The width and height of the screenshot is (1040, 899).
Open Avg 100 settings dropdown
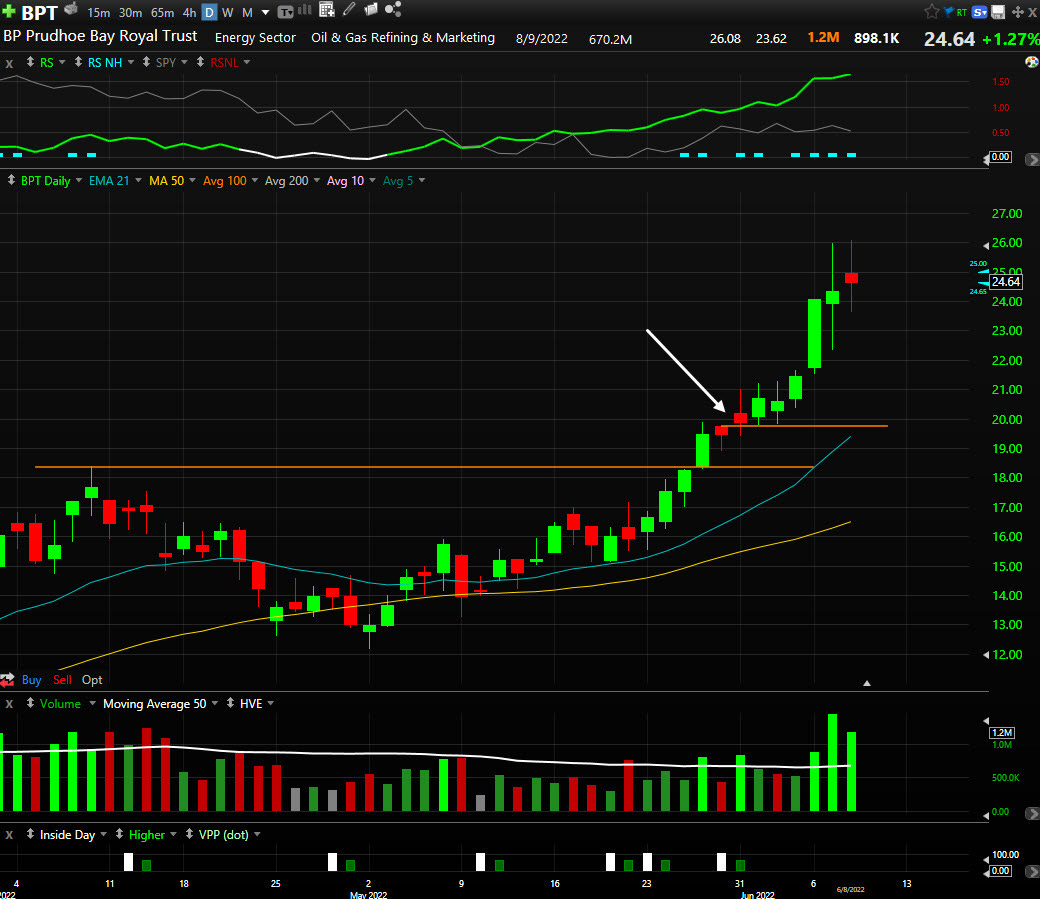click(255, 180)
